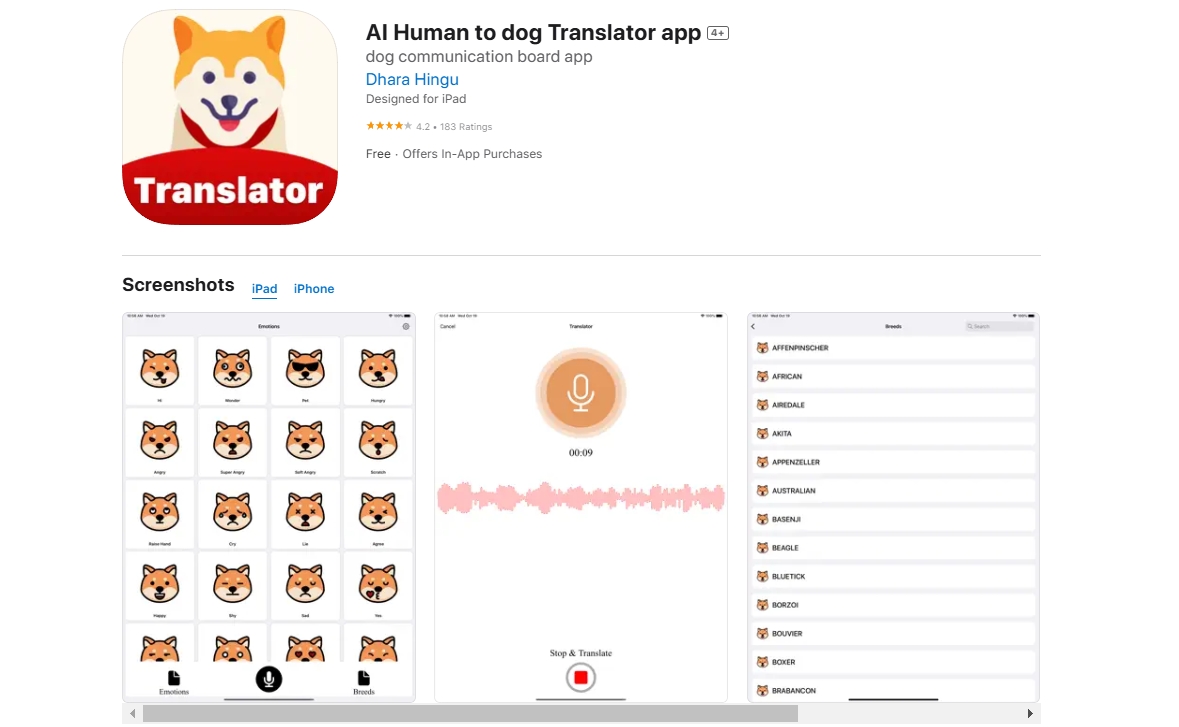Select the AKITA breed row
The width and height of the screenshot is (1179, 727).
pyautogui.click(x=893, y=434)
